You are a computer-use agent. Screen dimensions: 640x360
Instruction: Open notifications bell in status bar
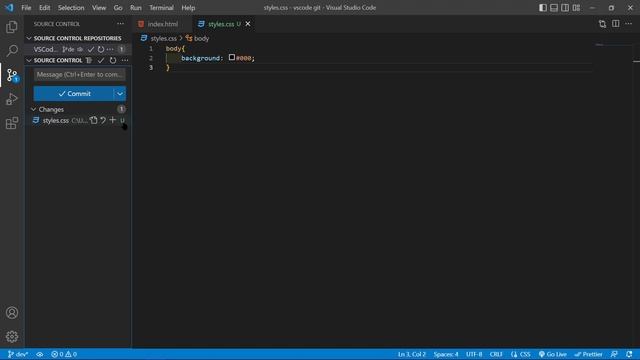pyautogui.click(x=629, y=354)
